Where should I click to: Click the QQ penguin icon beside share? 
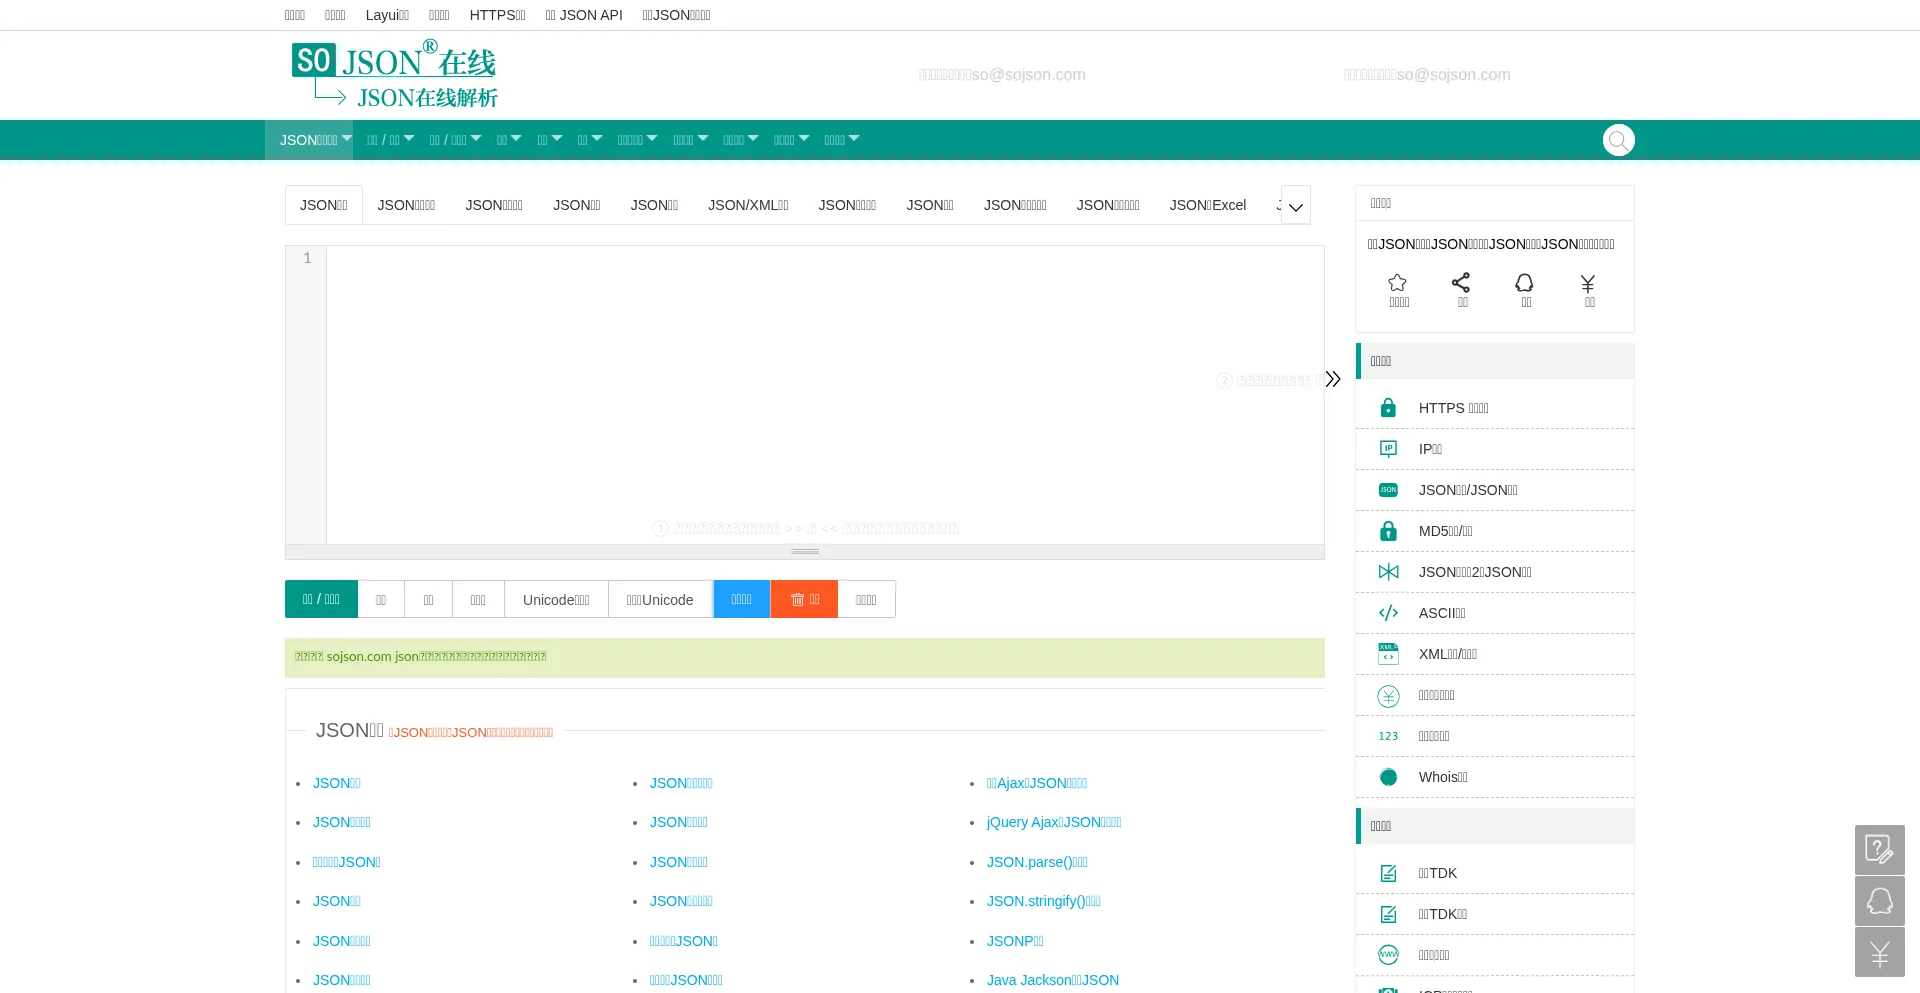pos(1524,283)
